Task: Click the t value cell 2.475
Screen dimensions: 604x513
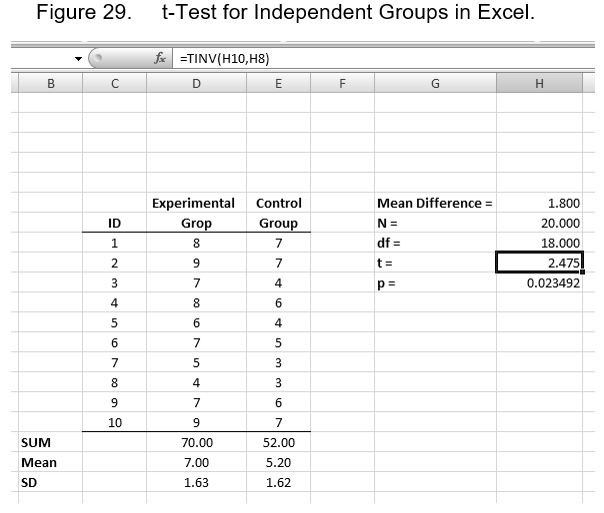Action: pos(539,262)
